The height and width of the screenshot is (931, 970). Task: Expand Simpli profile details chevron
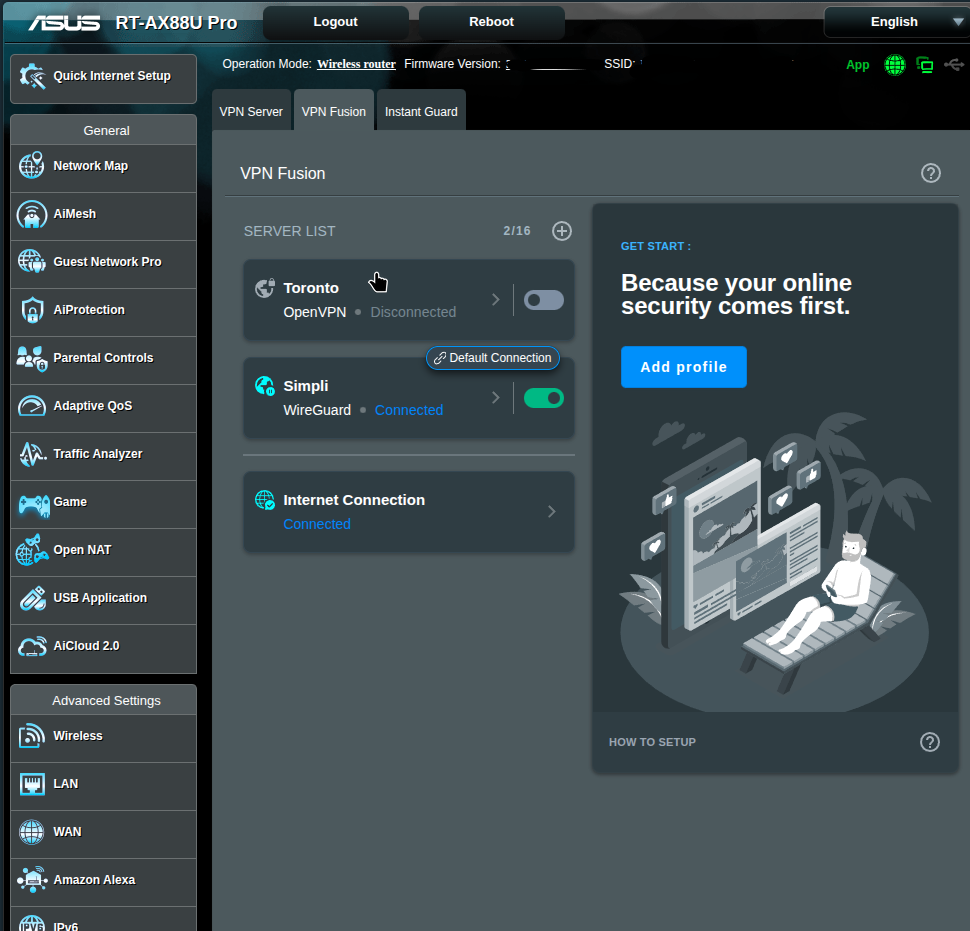(496, 398)
